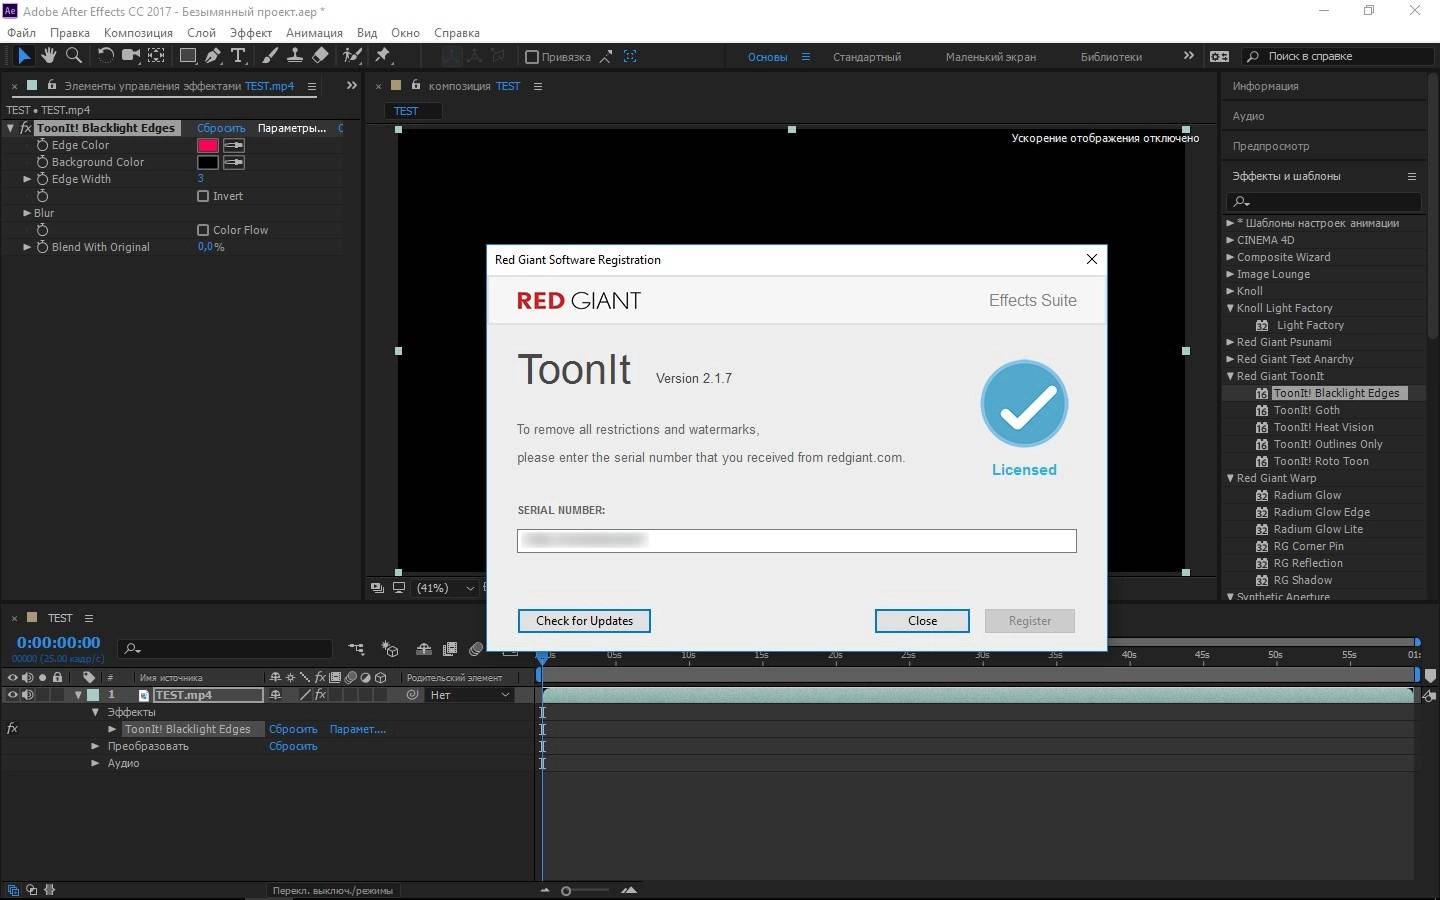Expand the Blur property group

(27, 213)
